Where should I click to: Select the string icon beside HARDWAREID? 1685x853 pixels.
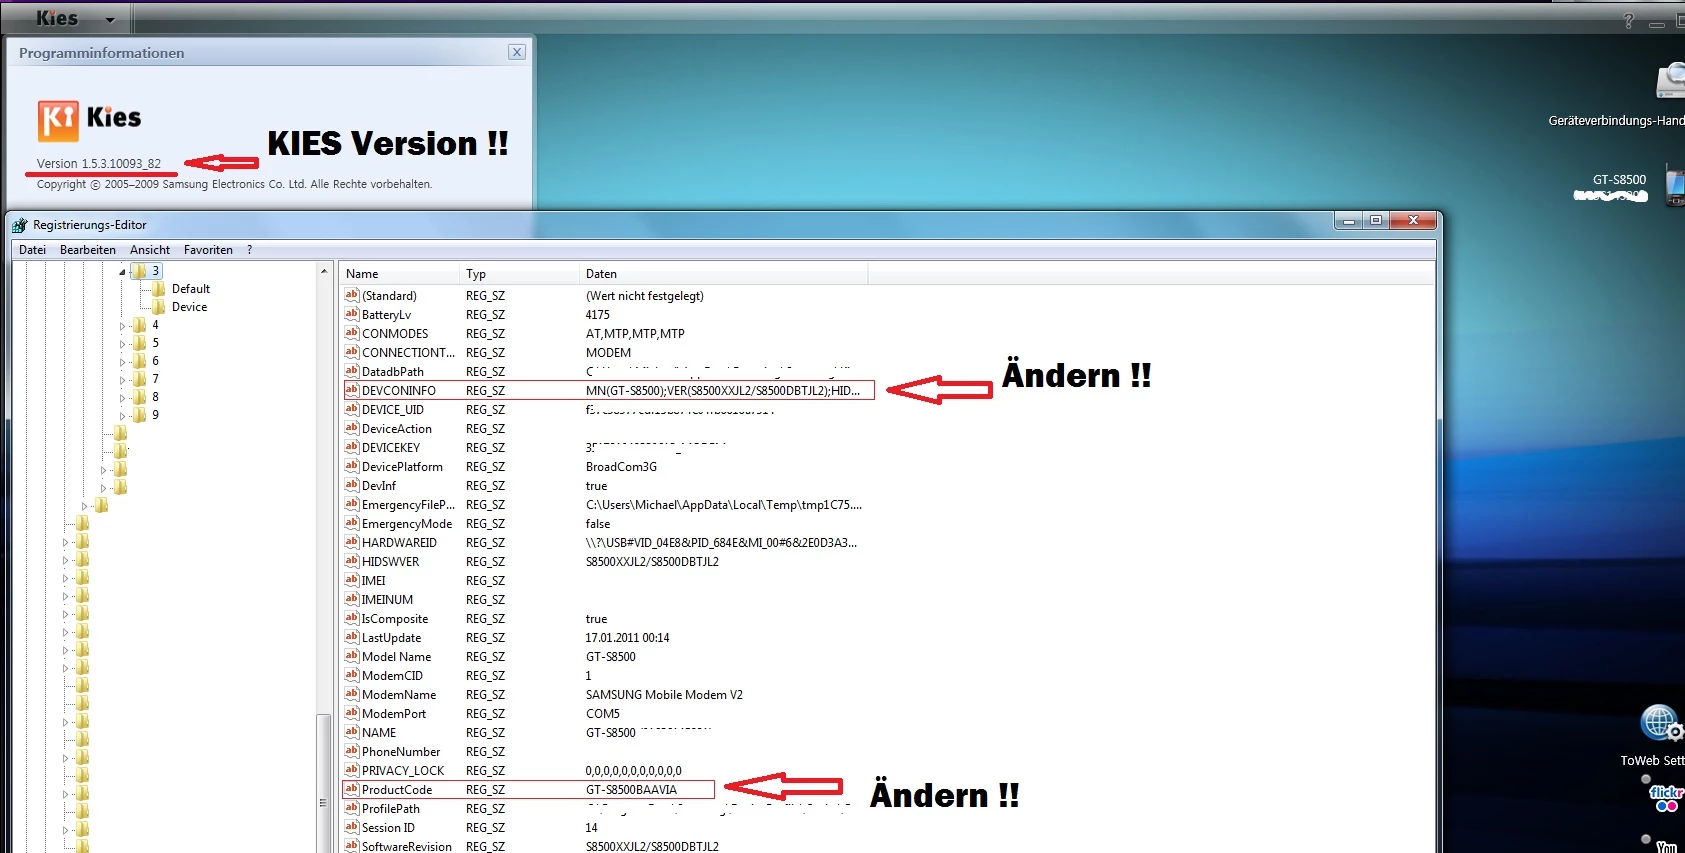point(352,543)
